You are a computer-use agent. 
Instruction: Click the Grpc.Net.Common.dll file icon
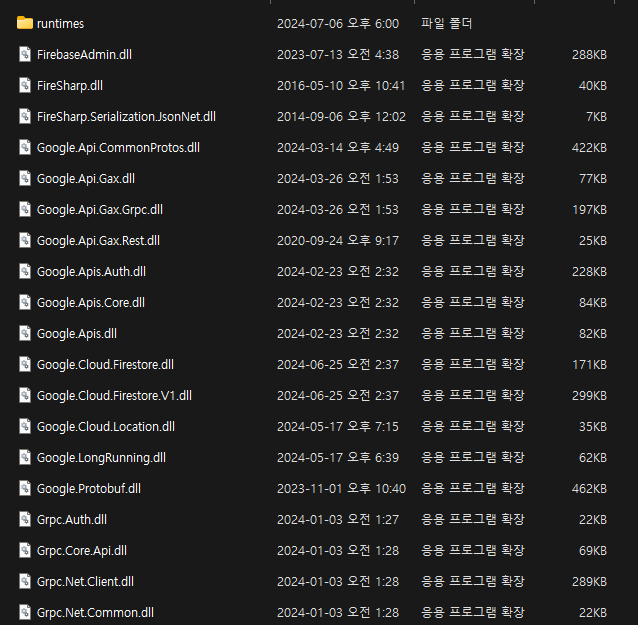coord(25,612)
